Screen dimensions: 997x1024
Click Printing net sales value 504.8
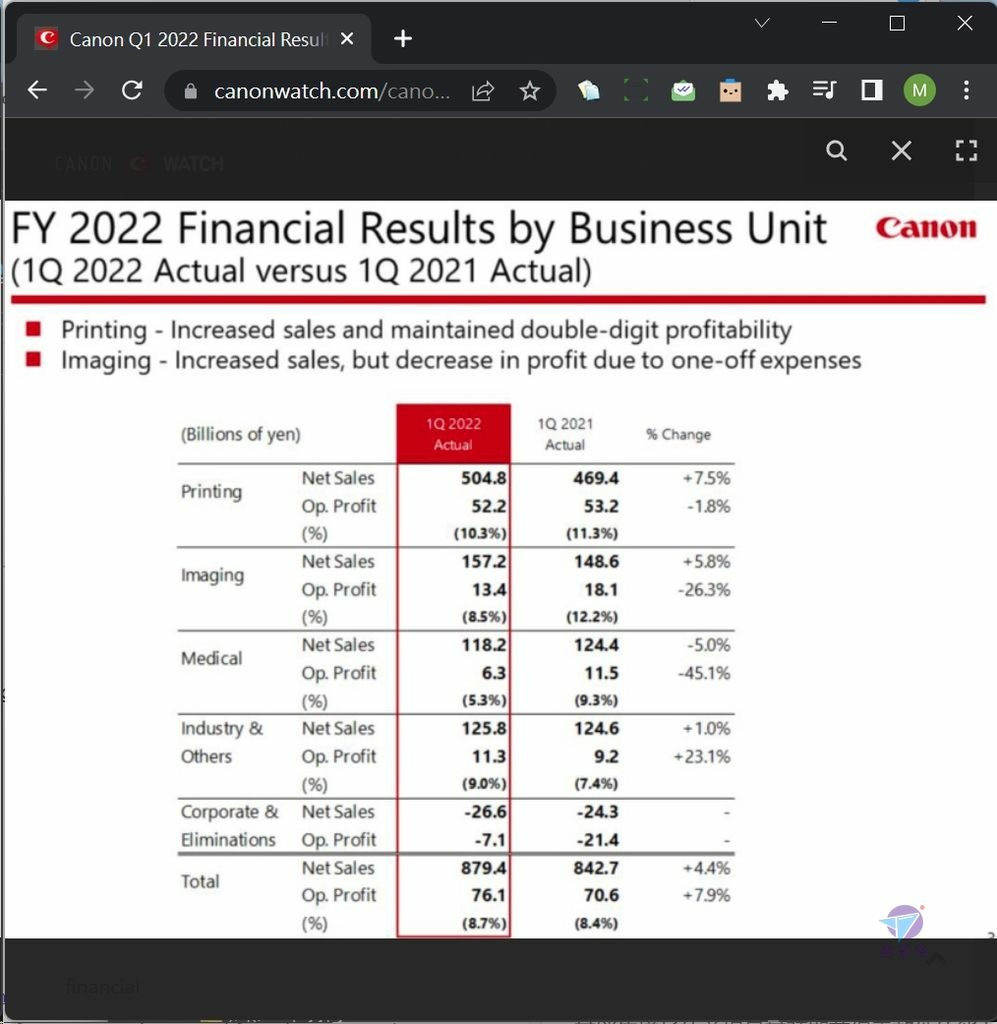483,478
